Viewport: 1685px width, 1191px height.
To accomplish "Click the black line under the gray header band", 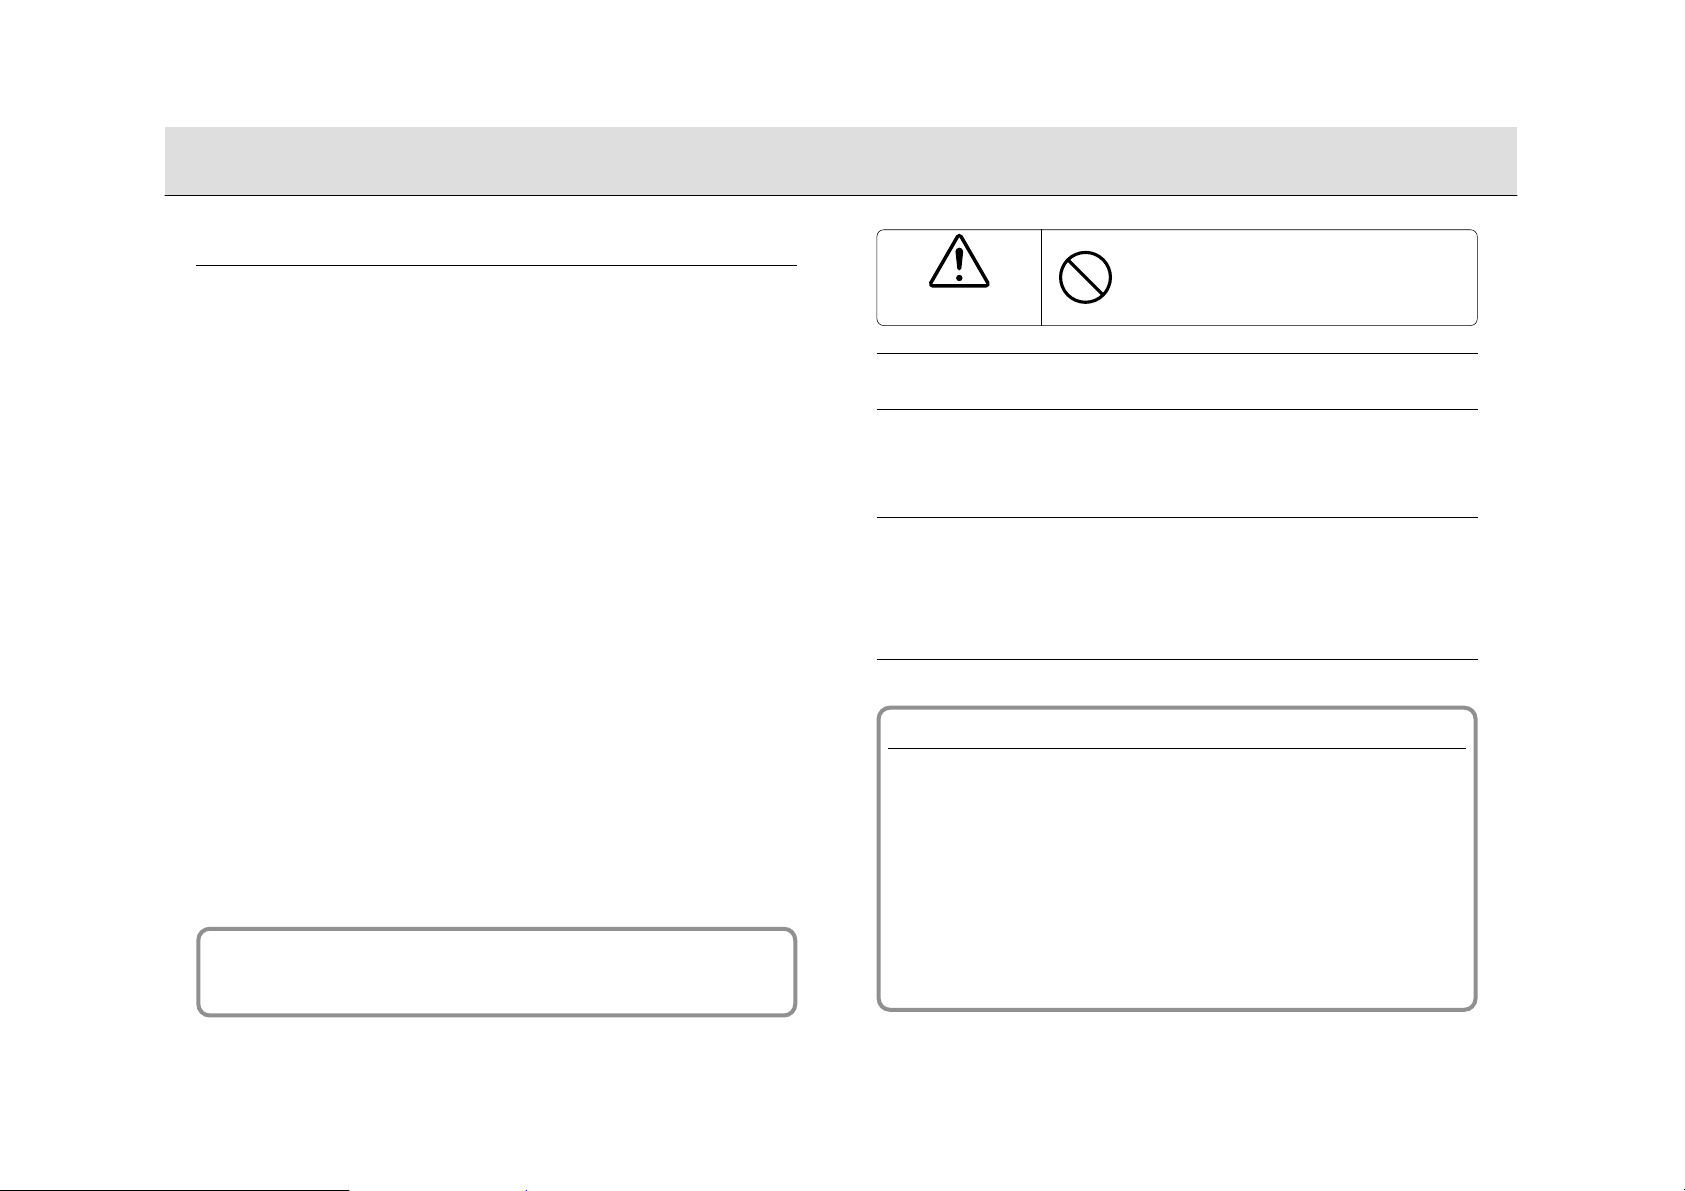I will coord(840,195).
